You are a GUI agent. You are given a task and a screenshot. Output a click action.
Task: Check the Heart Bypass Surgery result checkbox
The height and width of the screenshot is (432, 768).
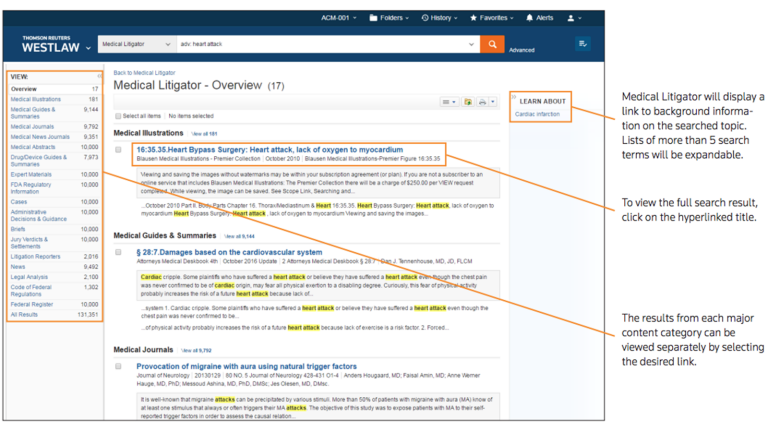[x=118, y=150]
